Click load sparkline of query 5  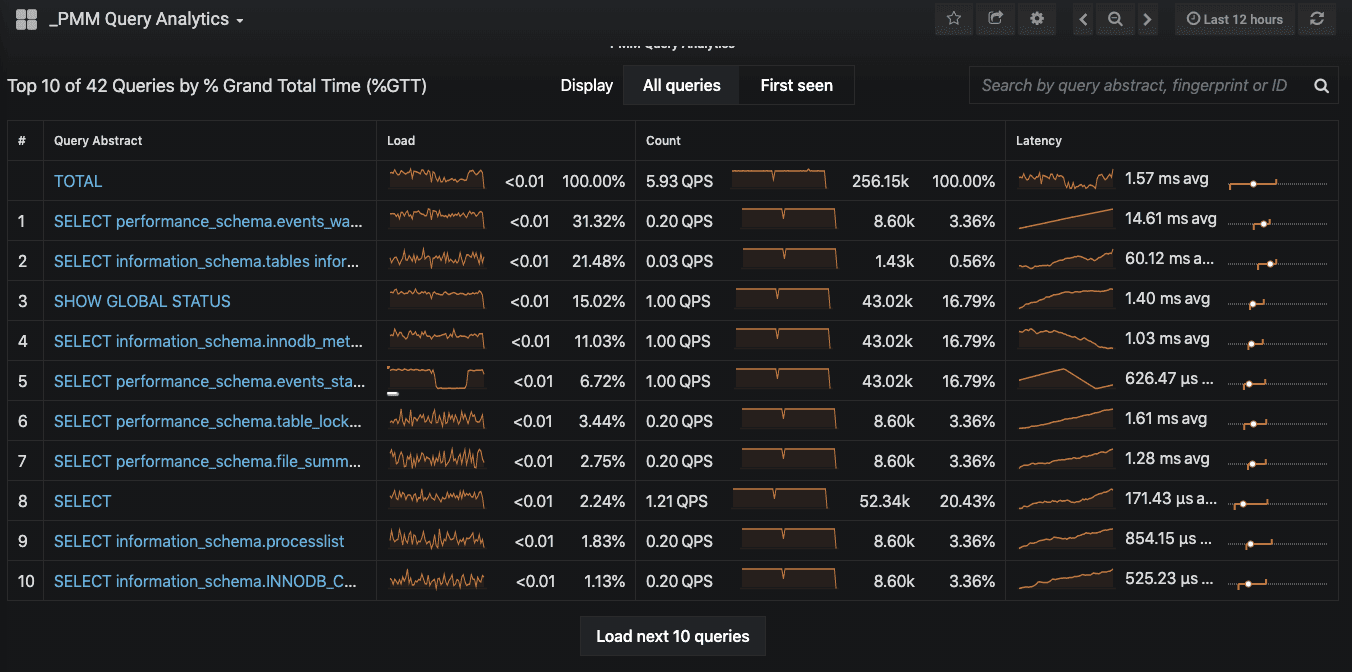point(437,379)
